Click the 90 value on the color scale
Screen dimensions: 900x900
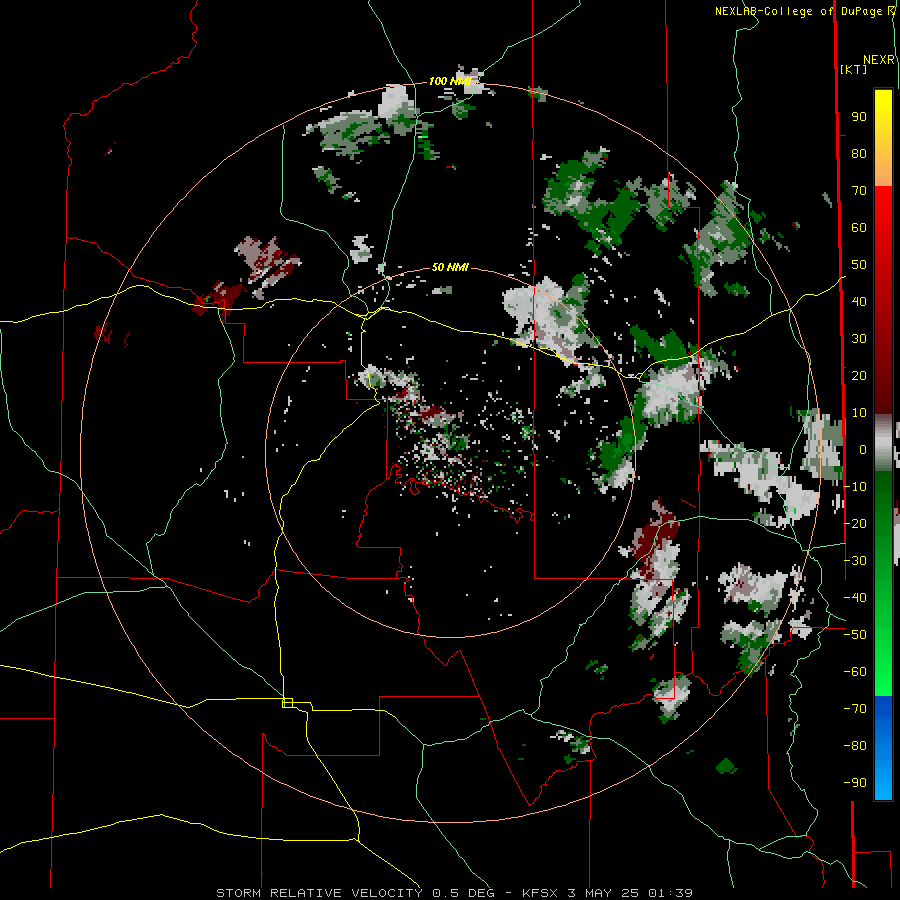coord(859,117)
